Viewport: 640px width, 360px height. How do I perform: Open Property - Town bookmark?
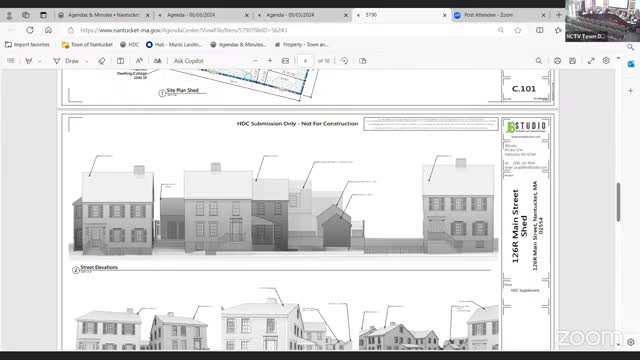tap(301, 44)
